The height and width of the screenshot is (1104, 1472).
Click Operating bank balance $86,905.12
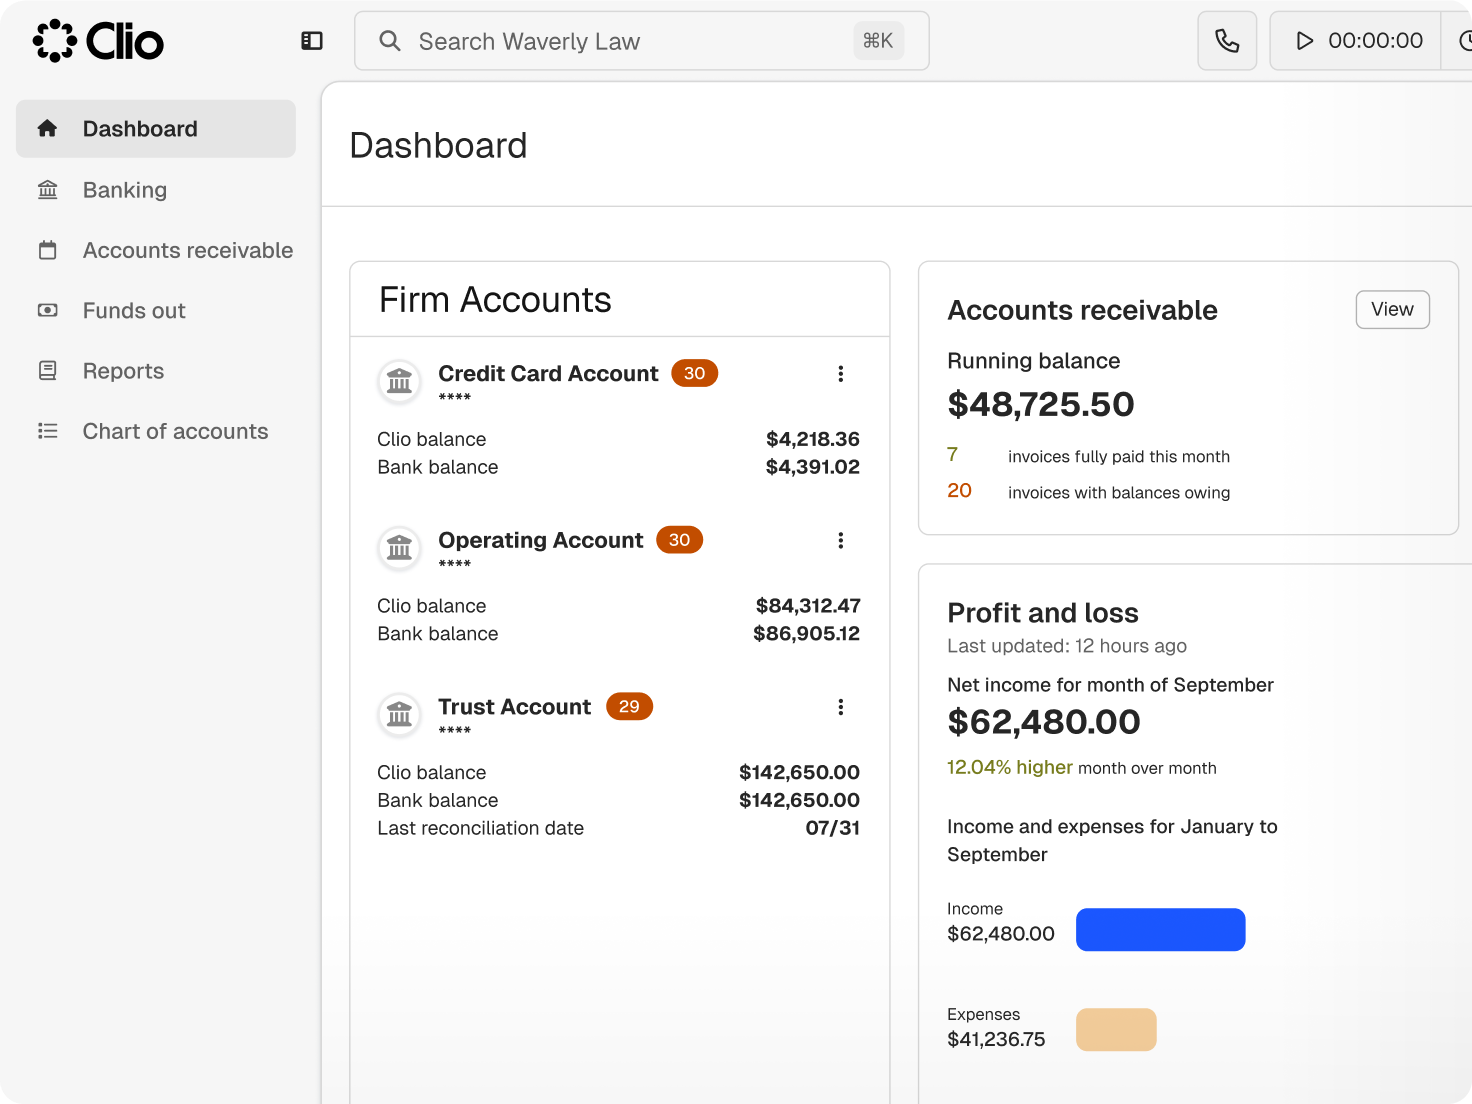[x=806, y=634]
